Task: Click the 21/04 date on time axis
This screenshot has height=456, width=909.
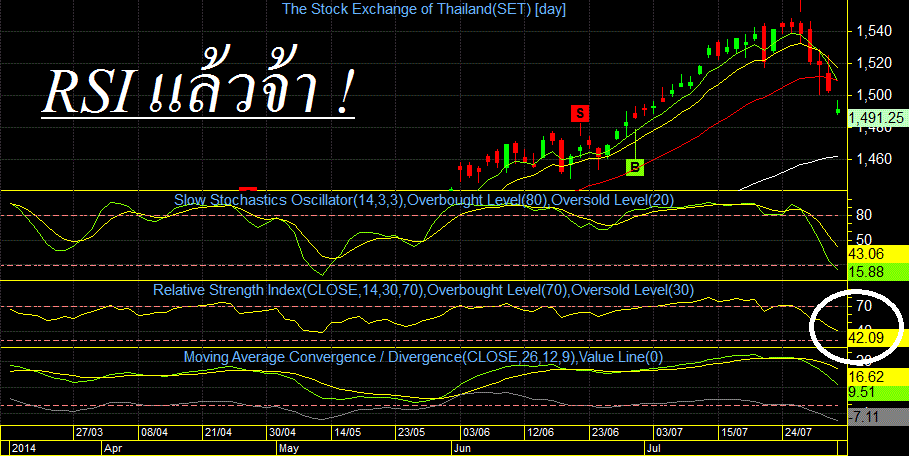Action: (218, 432)
